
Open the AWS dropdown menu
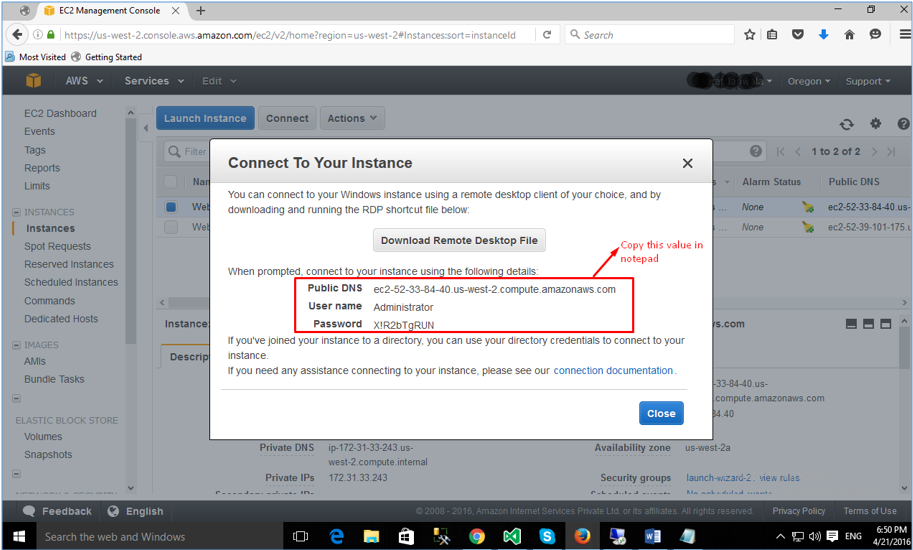[x=84, y=81]
